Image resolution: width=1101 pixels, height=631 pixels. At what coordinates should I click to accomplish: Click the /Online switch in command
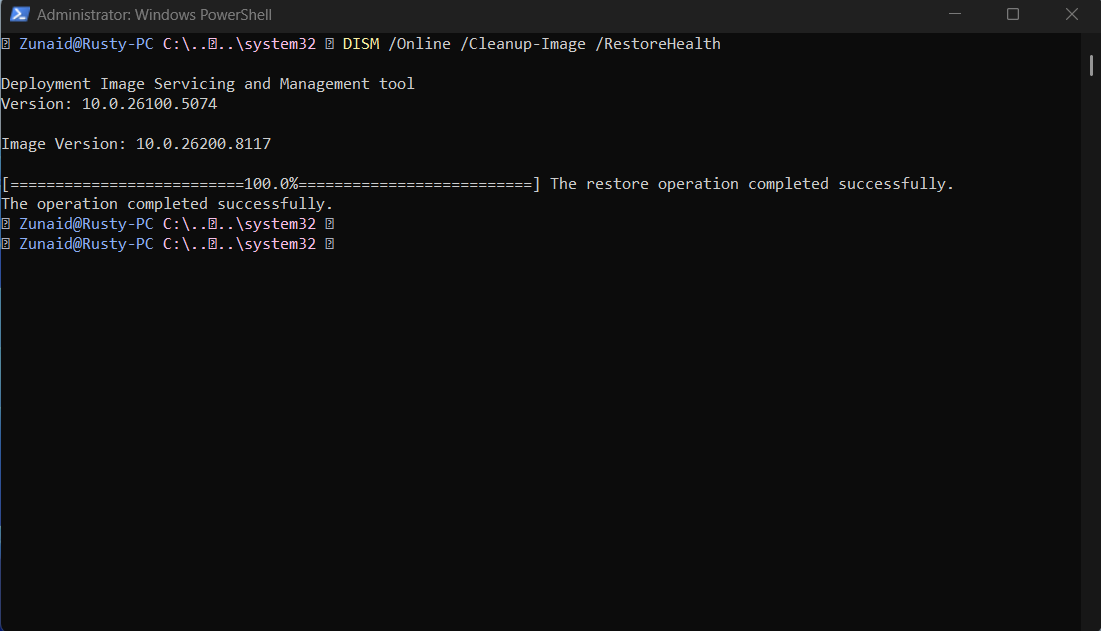(419, 44)
